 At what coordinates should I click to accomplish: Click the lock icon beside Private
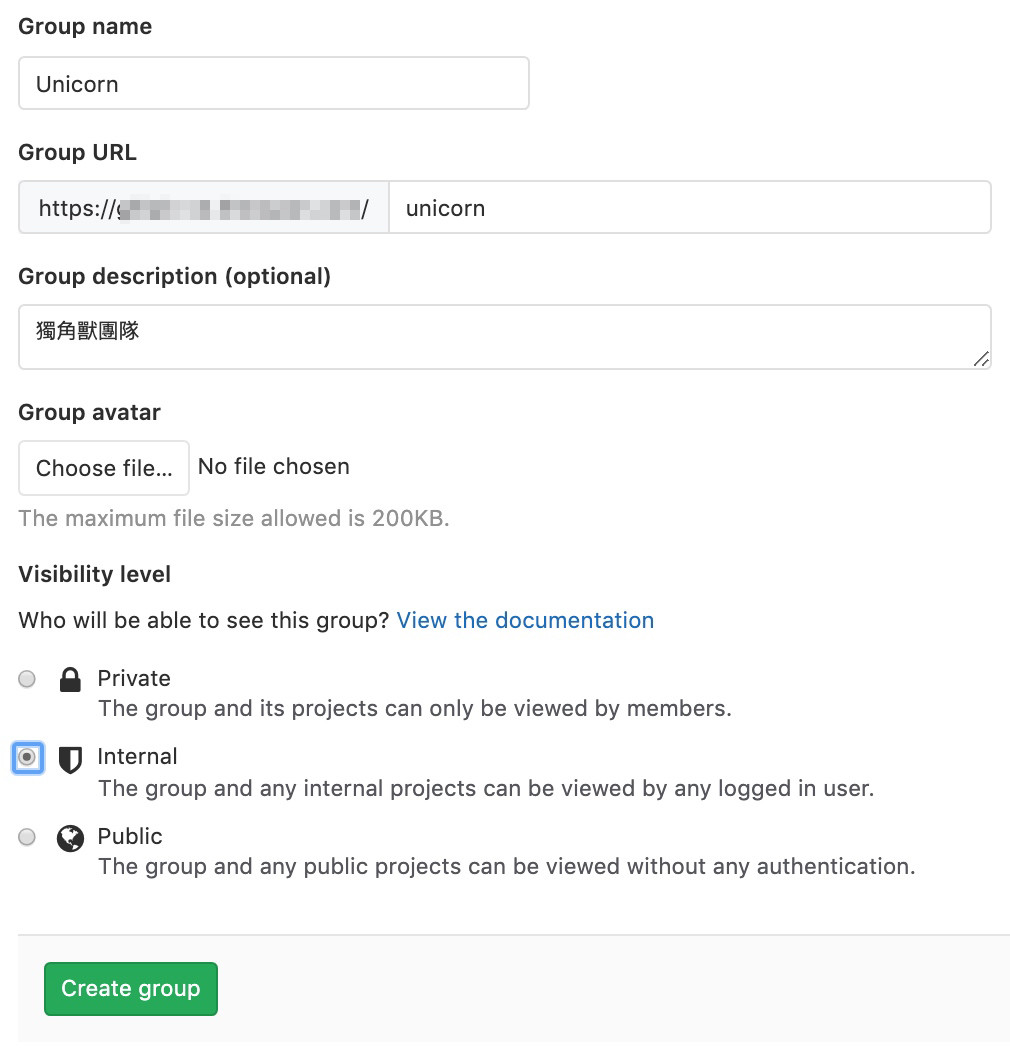tap(70, 680)
